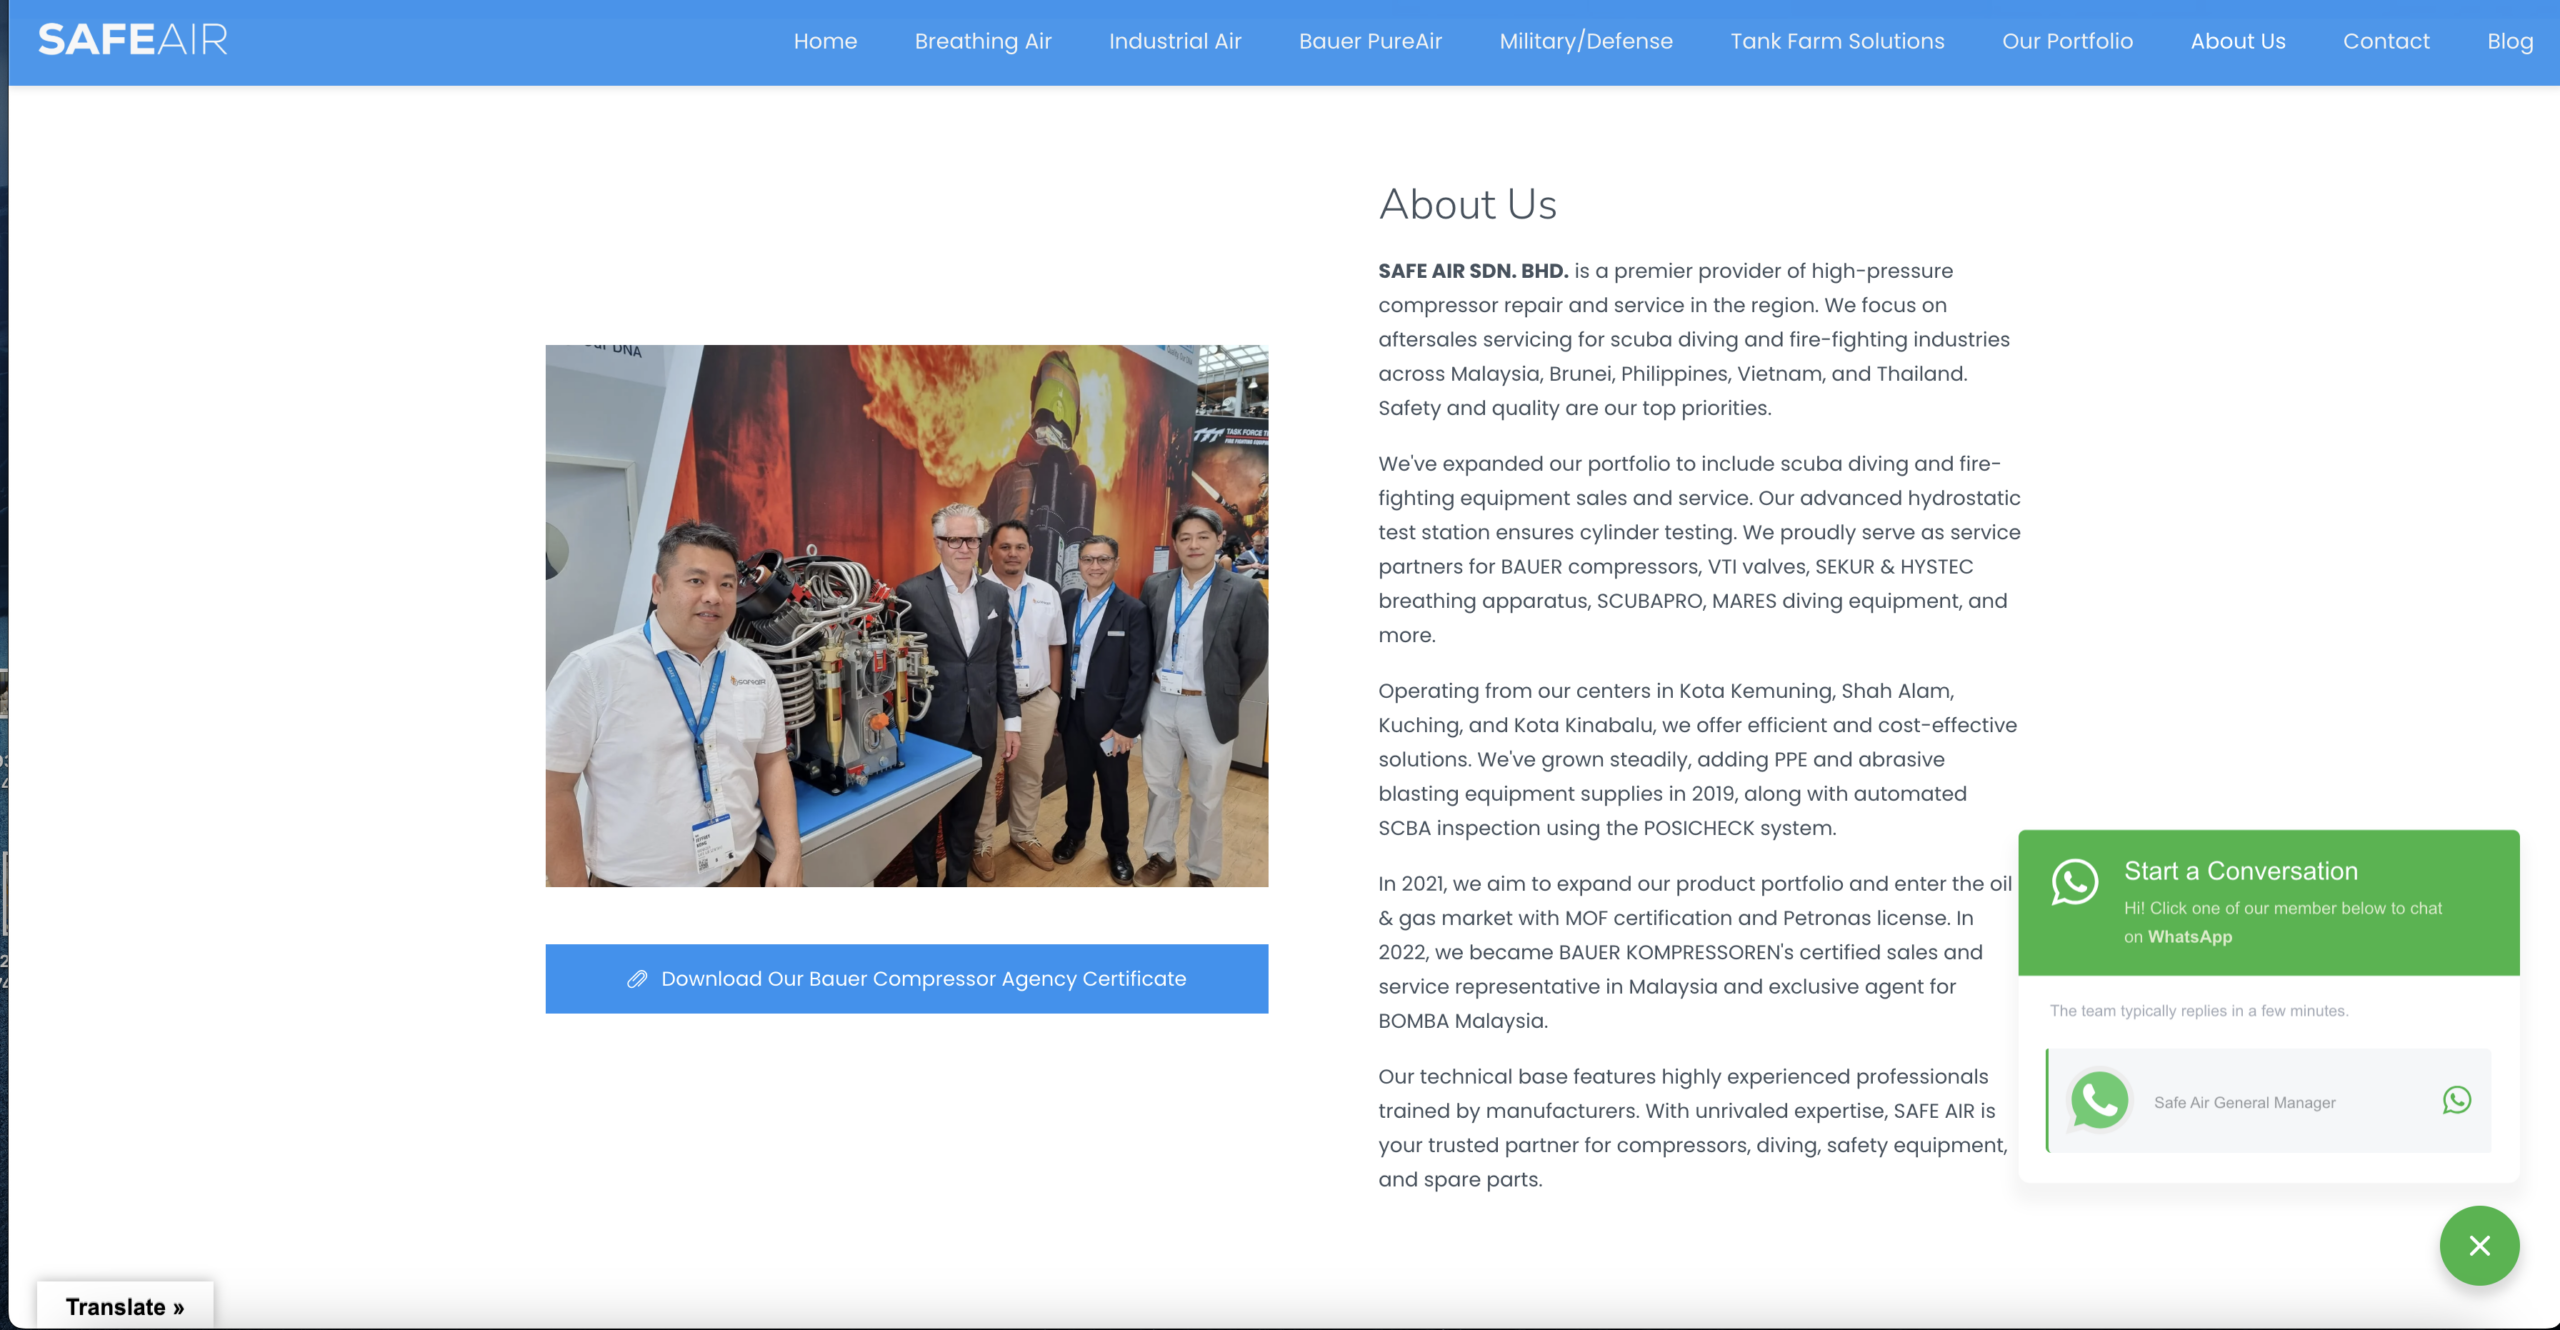This screenshot has height=1330, width=2560.
Task: Open About Us in the top navigation
Action: tap(2238, 41)
